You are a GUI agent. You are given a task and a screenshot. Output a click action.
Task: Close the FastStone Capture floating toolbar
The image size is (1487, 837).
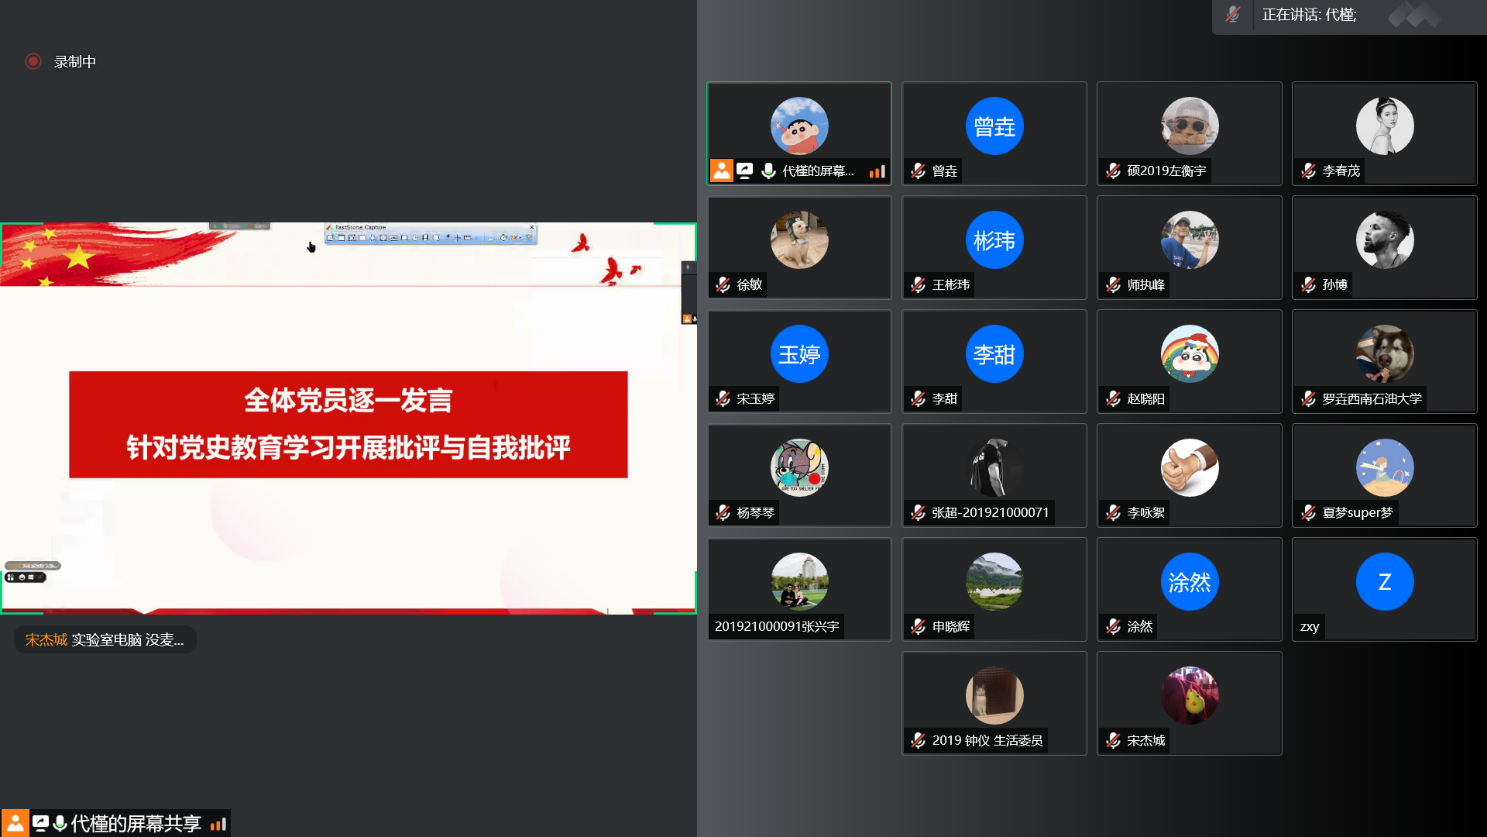point(532,227)
